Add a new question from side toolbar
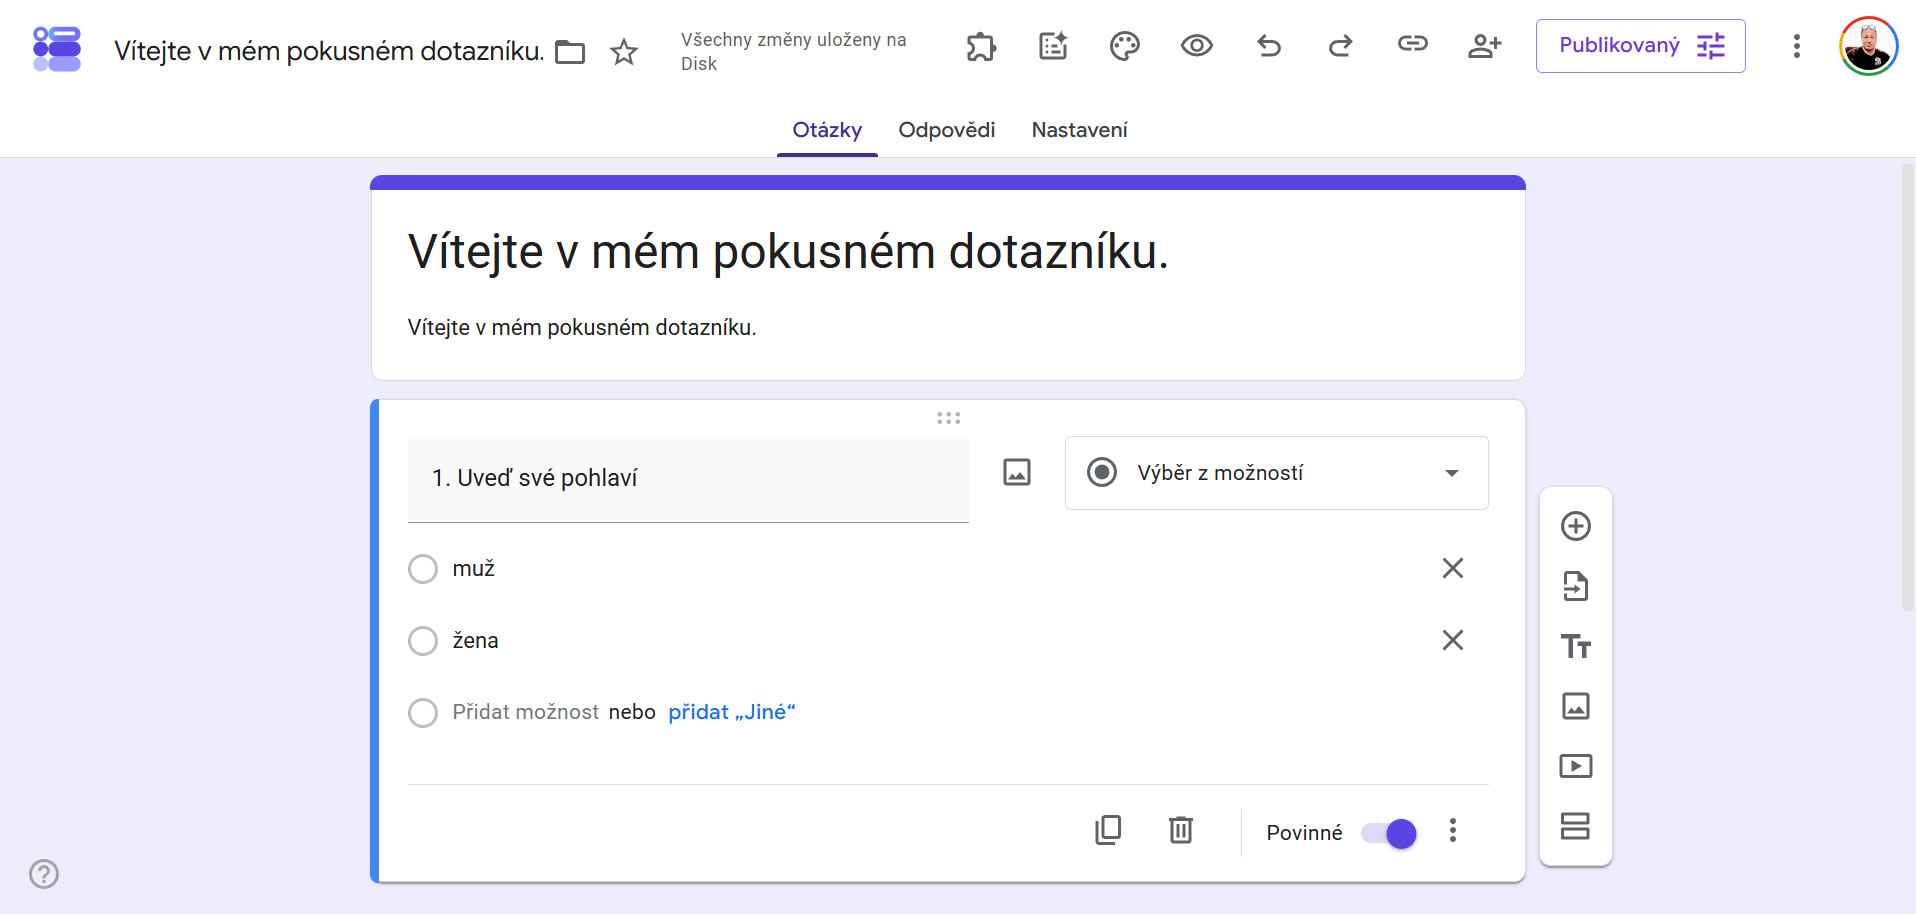The height and width of the screenshot is (914, 1916). tap(1576, 526)
